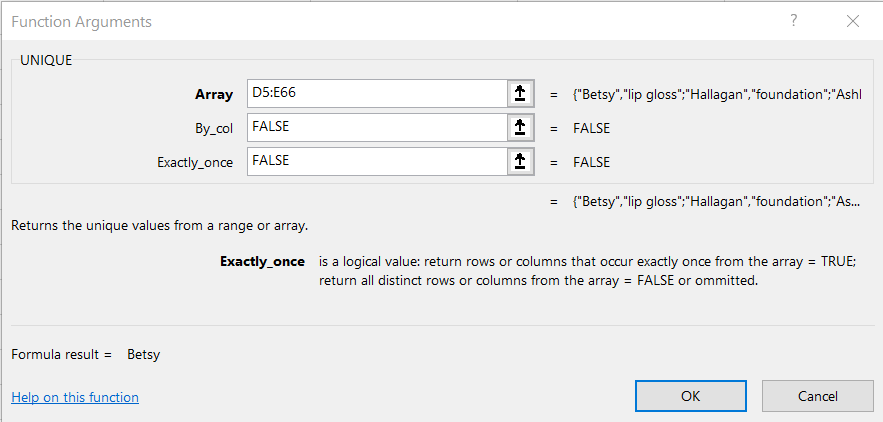Image resolution: width=883 pixels, height=422 pixels.
Task: Click the bold Array argument label
Action: 215,94
